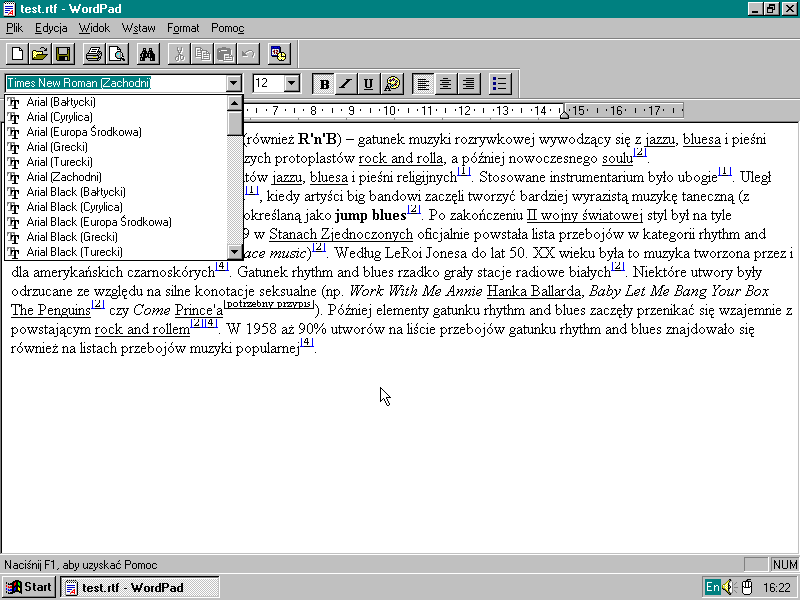Open the Wstaw menu
The height and width of the screenshot is (600, 800).
(138, 28)
